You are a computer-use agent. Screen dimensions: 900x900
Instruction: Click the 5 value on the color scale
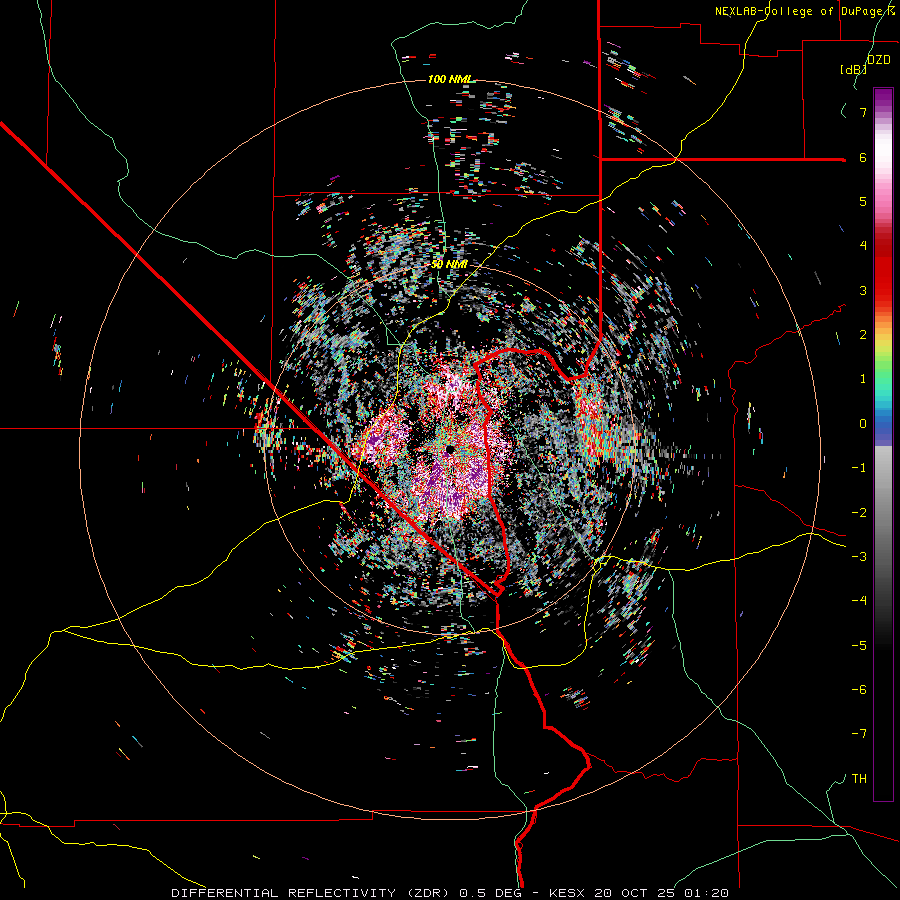point(863,201)
